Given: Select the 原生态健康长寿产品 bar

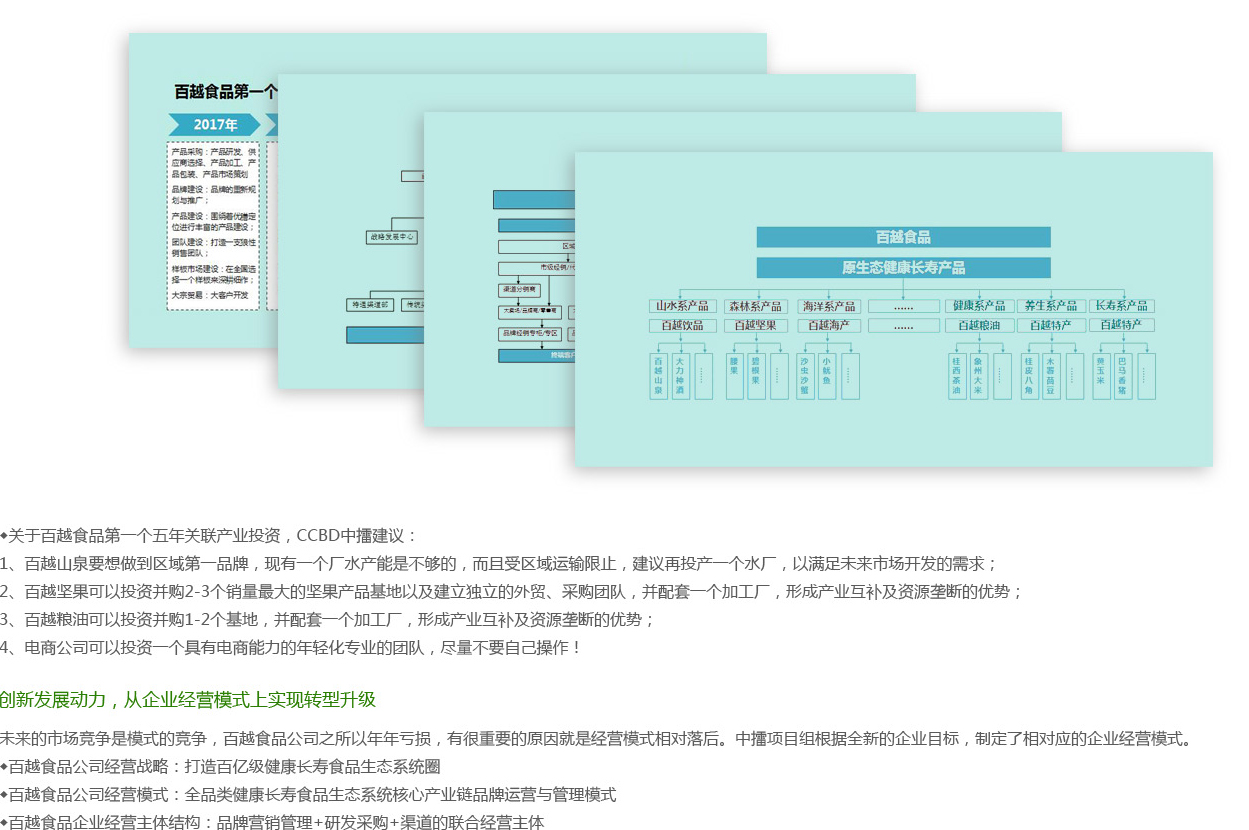Looking at the screenshot, I should pyautogui.click(x=902, y=268).
